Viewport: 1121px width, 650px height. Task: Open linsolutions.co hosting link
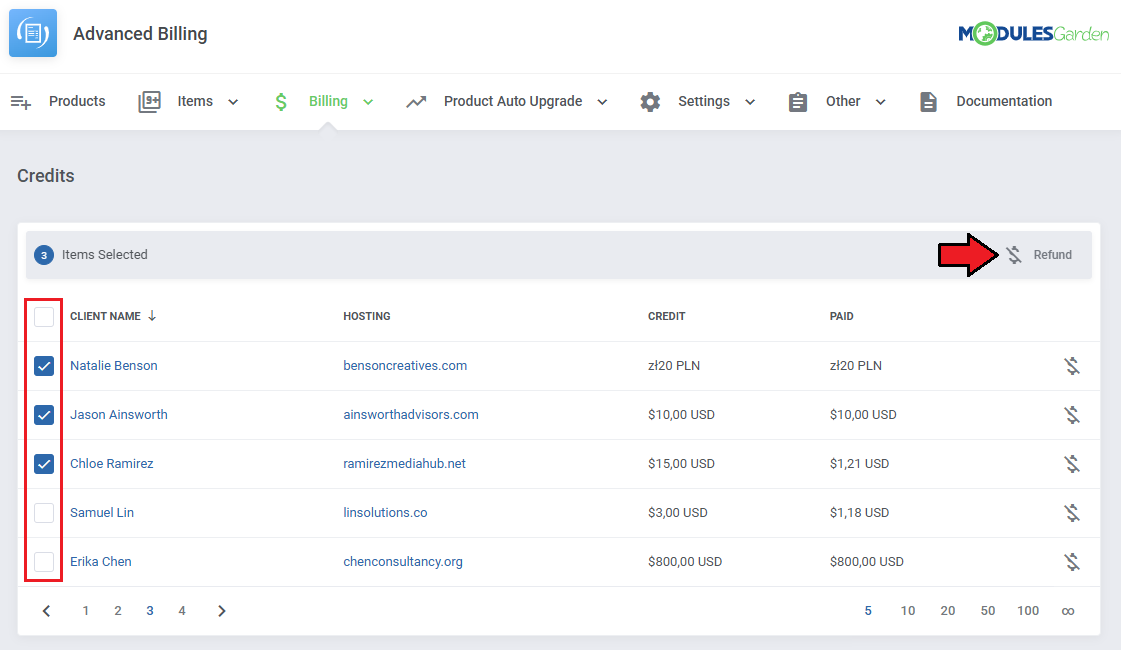(385, 513)
